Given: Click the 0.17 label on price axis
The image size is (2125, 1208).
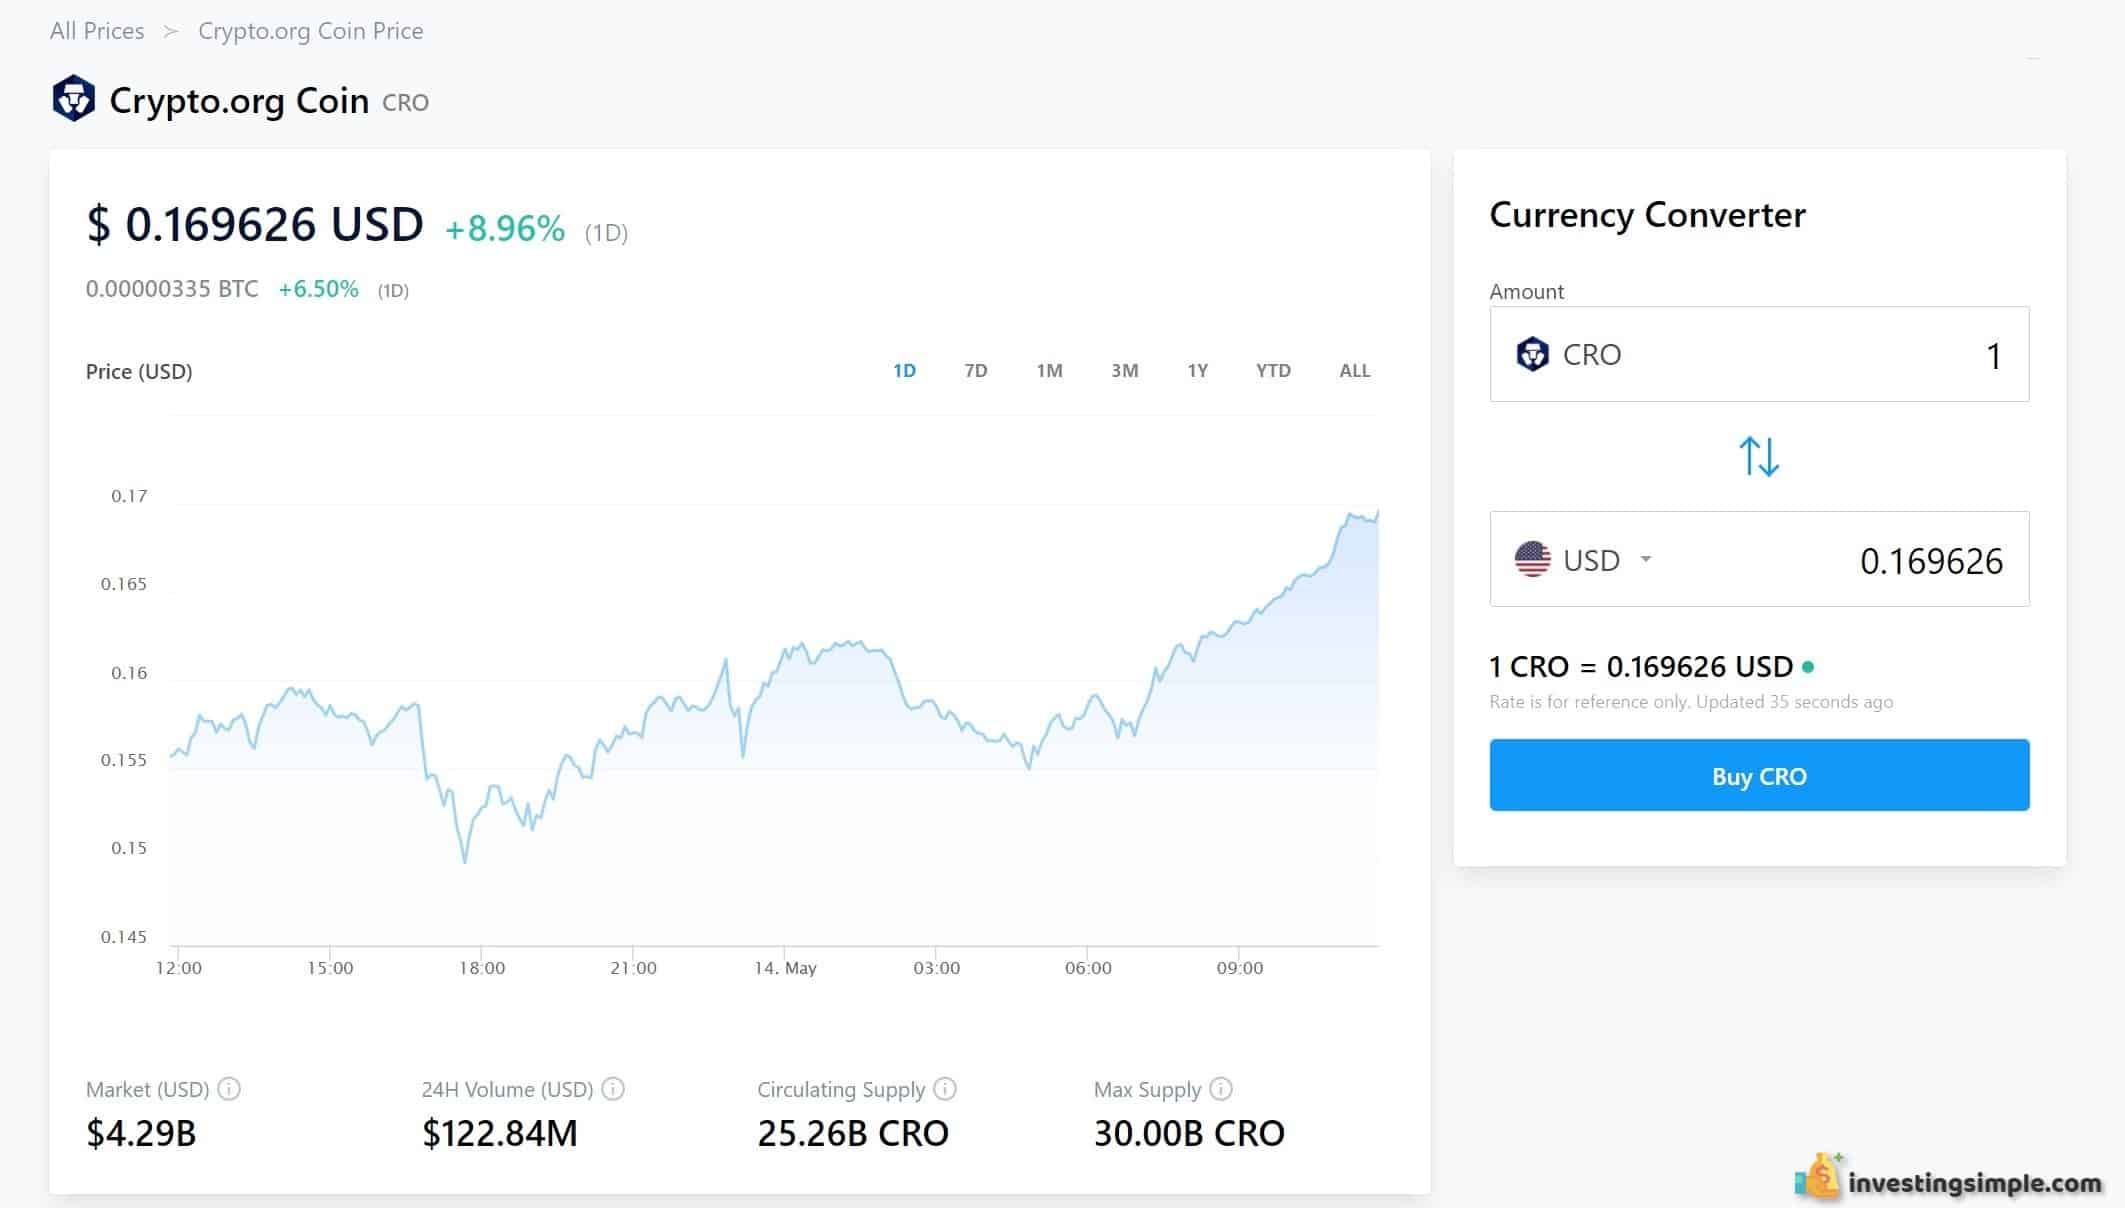Looking at the screenshot, I should click(129, 496).
